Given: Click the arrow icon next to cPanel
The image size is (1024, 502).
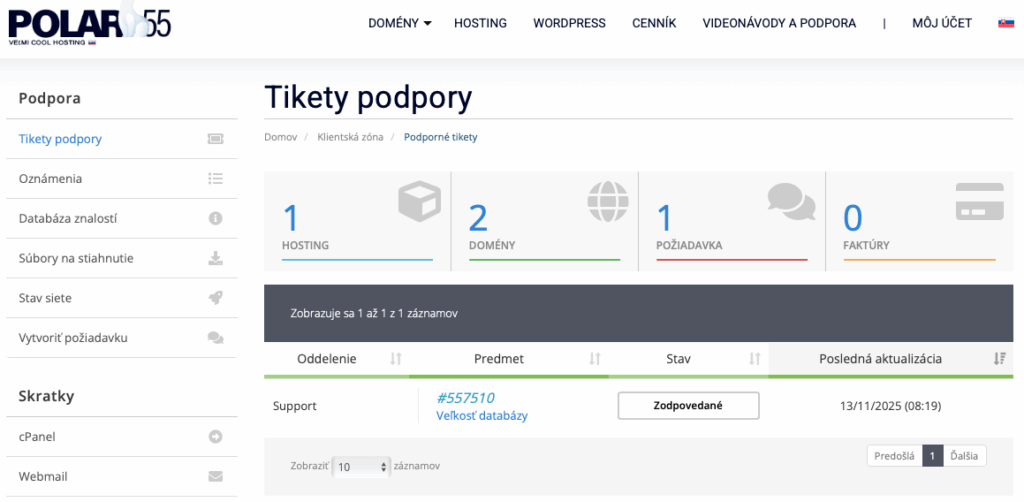Looking at the screenshot, I should 216,437.
